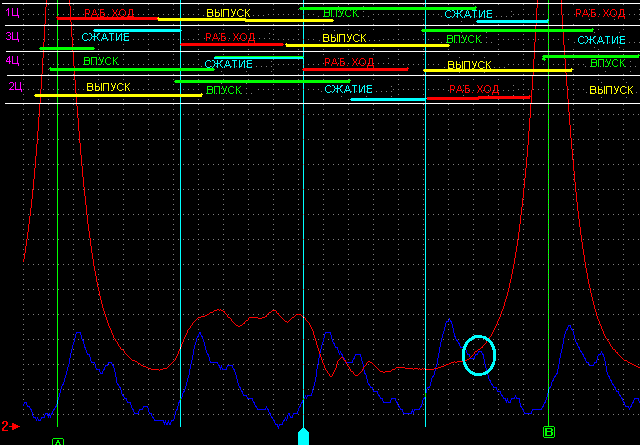Viewport: 640px width, 445px height.
Task: Click РАБ. ХОД label in the 2Ц row
Action: pyautogui.click(x=474, y=89)
